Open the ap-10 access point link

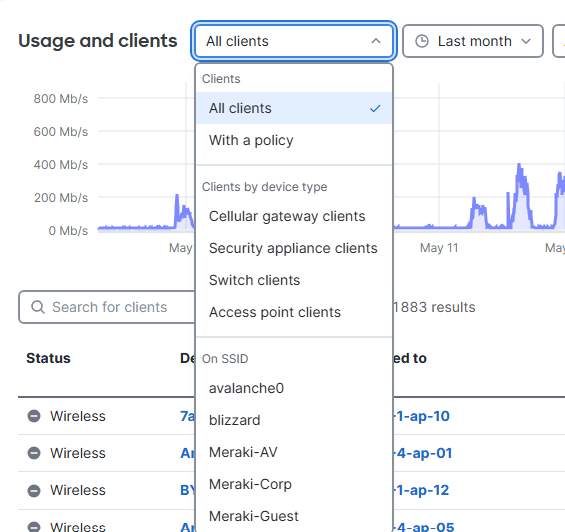(422, 416)
